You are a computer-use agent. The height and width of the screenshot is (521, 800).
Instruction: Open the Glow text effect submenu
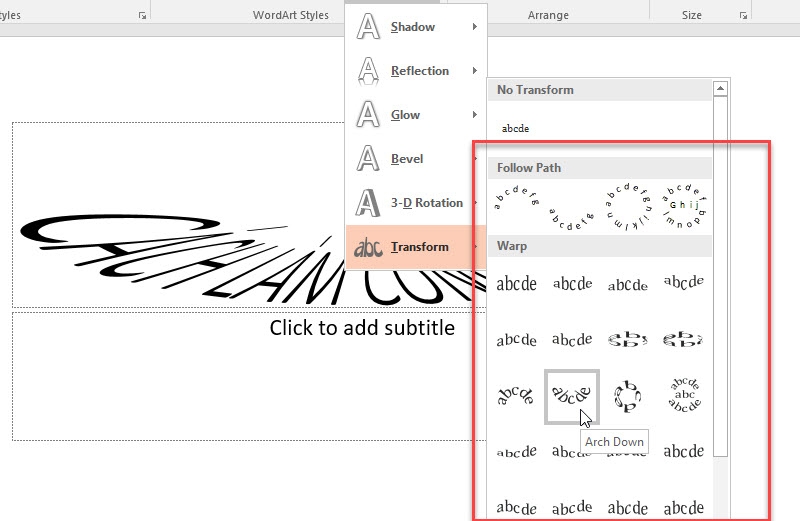click(x=416, y=114)
